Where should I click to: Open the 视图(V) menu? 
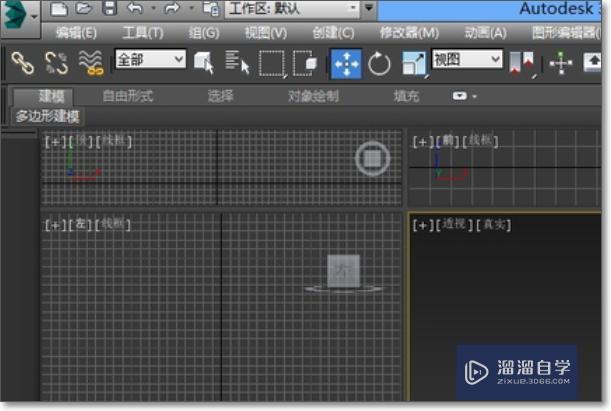[x=266, y=33]
